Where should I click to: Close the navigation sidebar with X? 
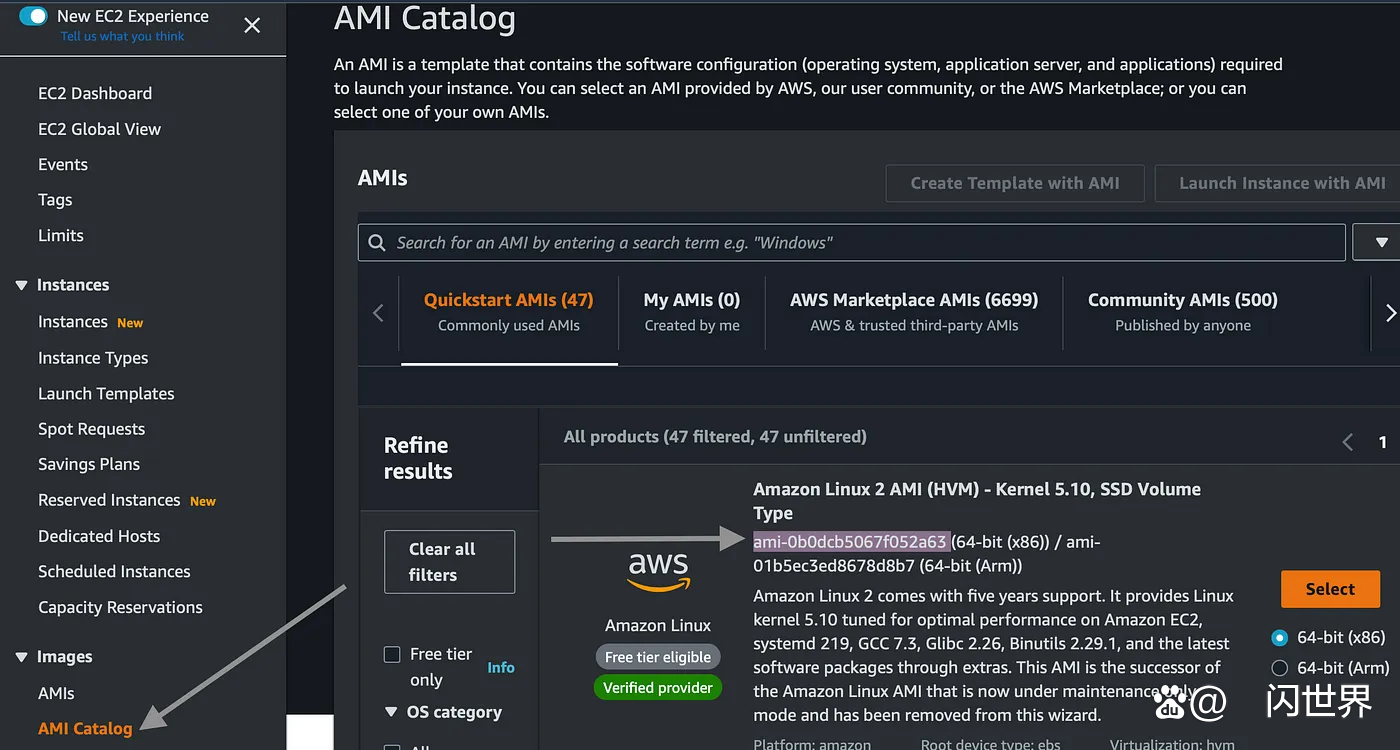pos(252,25)
